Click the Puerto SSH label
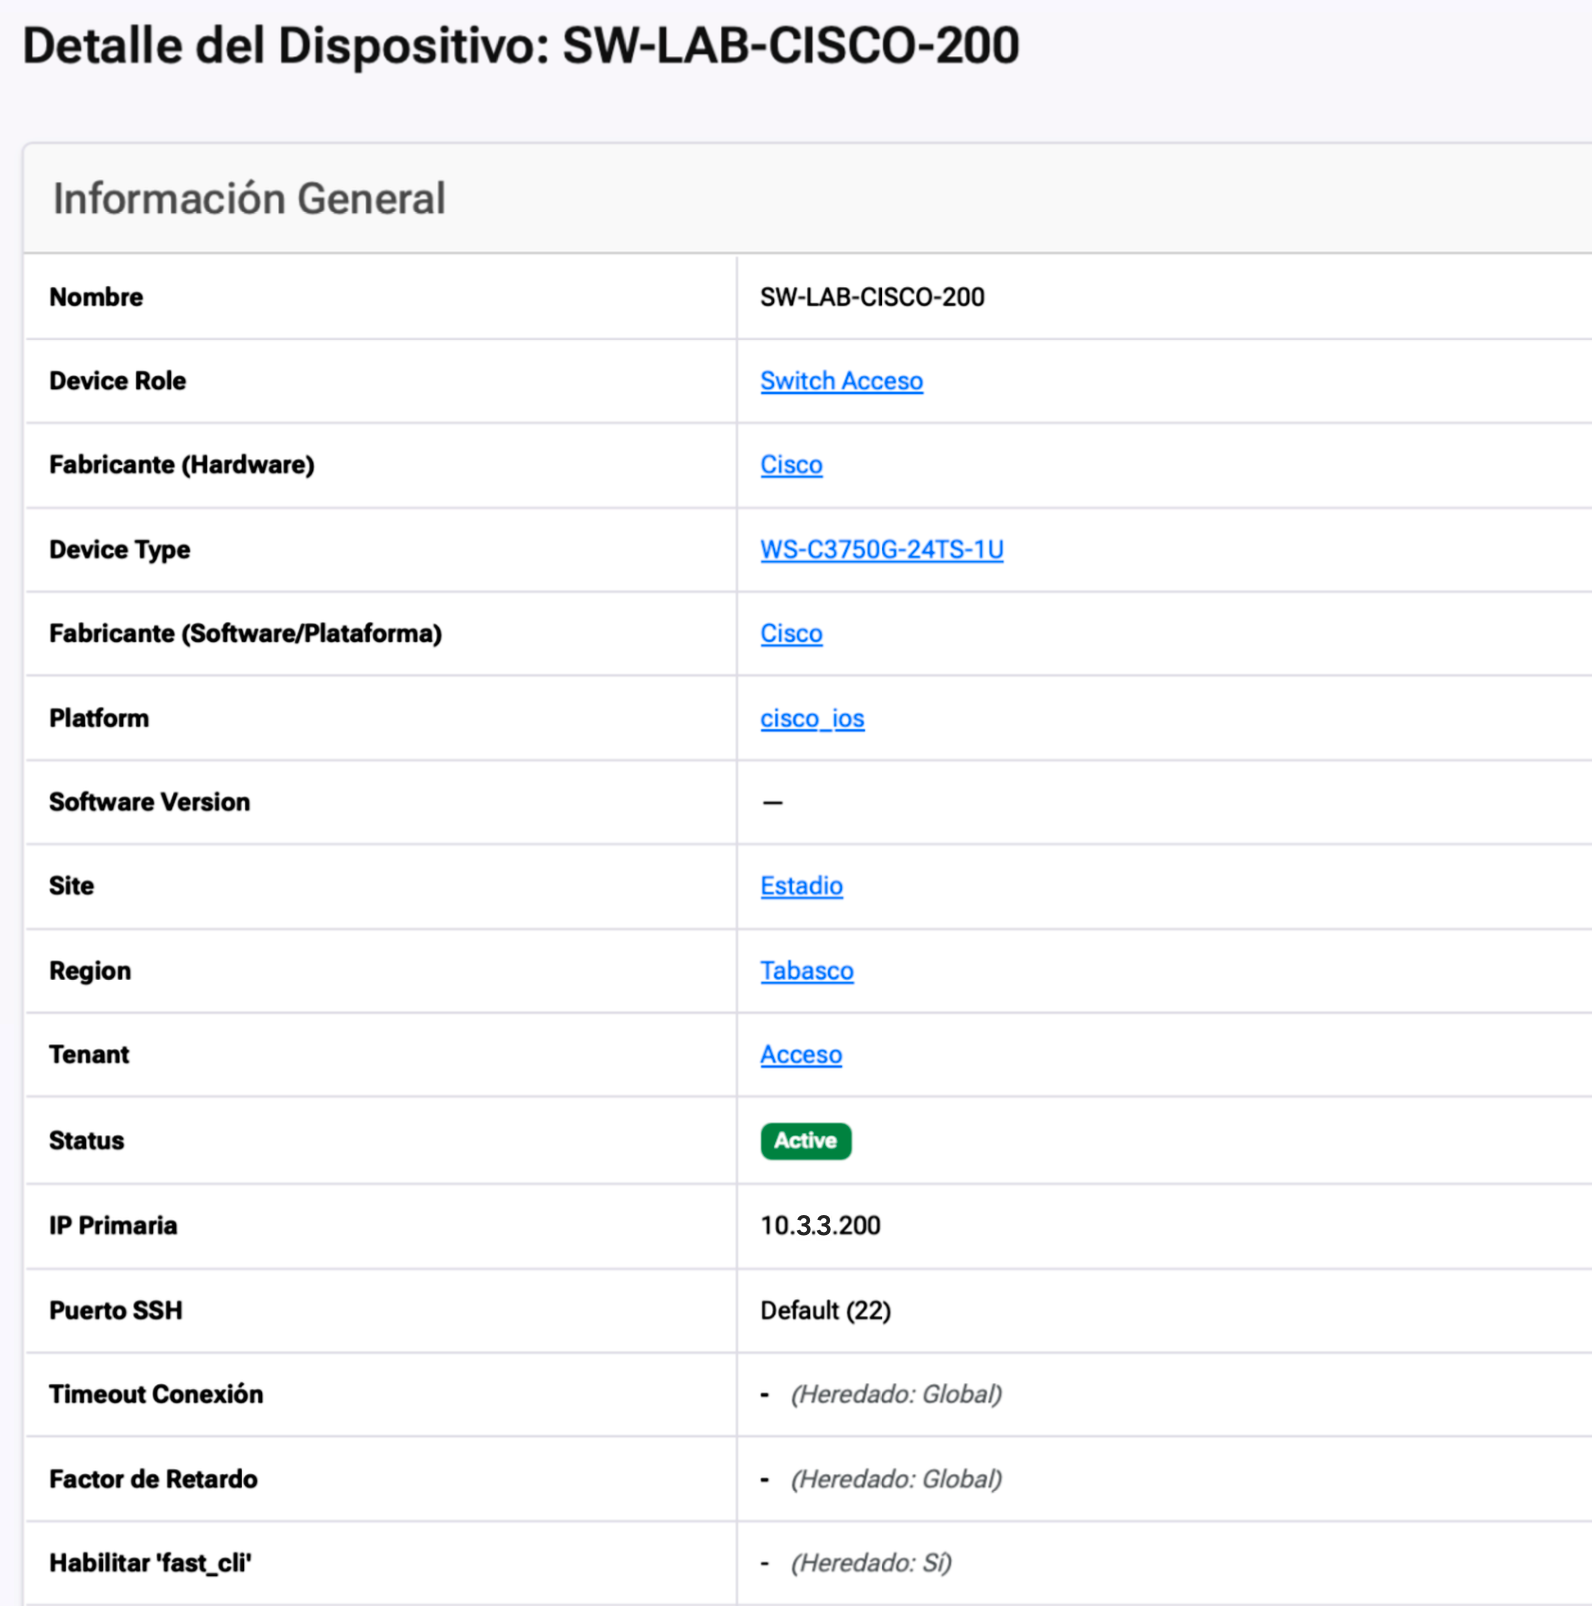The width and height of the screenshot is (1592, 1606). (116, 1311)
